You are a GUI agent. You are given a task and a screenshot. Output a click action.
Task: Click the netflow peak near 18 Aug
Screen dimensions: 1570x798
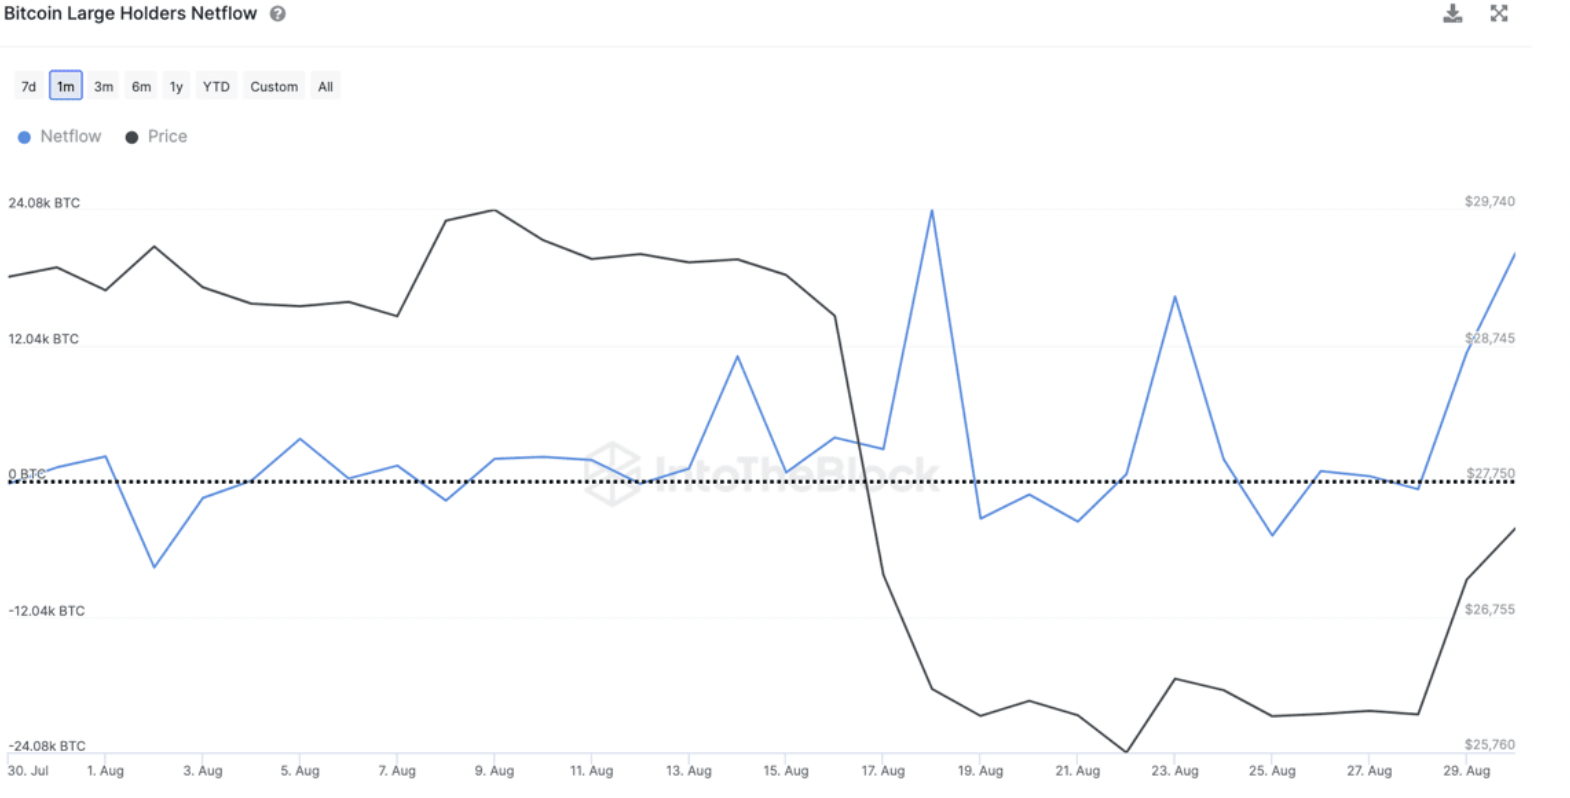pos(932,210)
